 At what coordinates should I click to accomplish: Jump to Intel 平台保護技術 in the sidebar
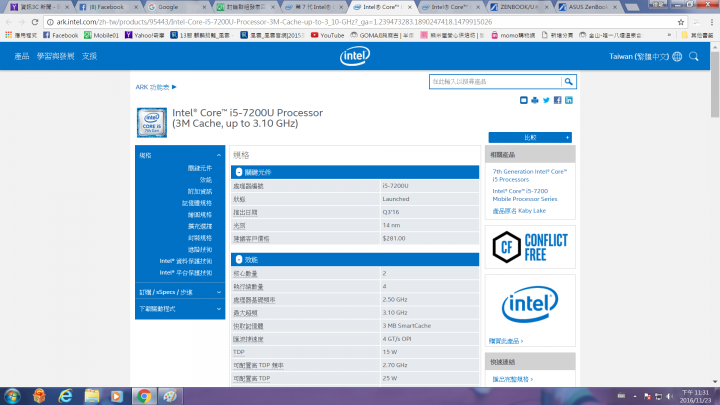pyautogui.click(x=186, y=273)
